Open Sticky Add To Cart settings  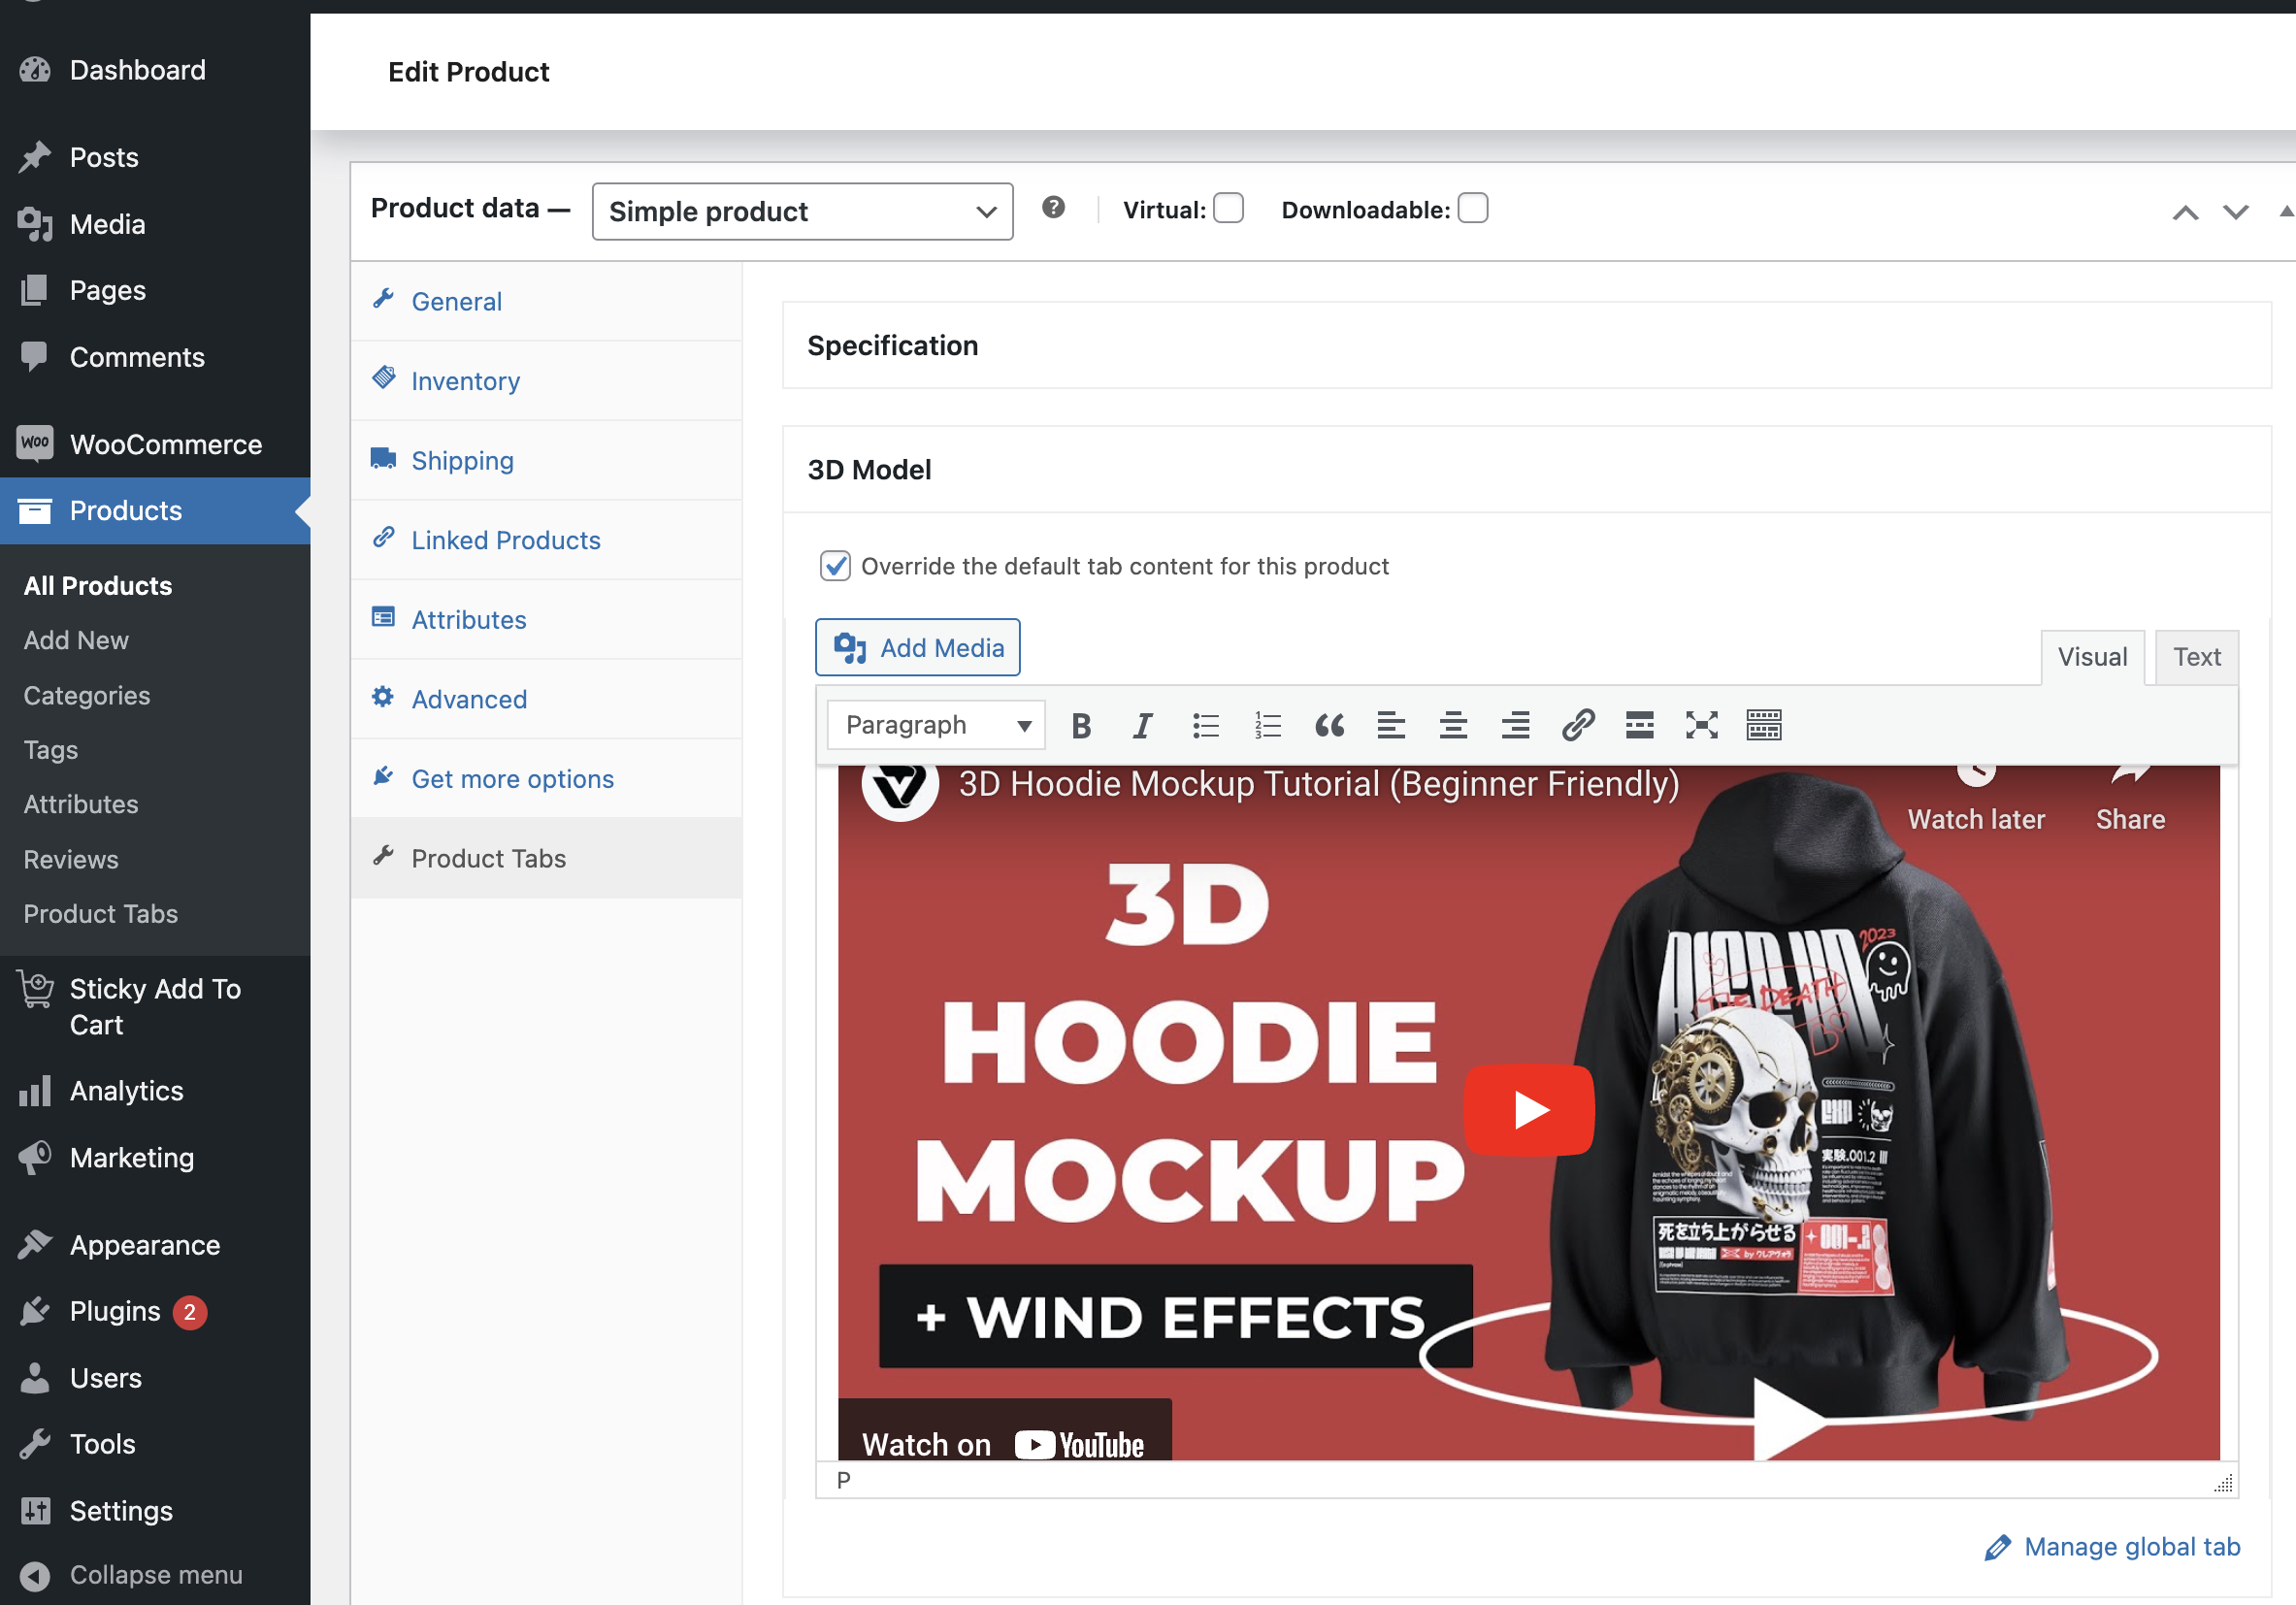(x=155, y=1006)
